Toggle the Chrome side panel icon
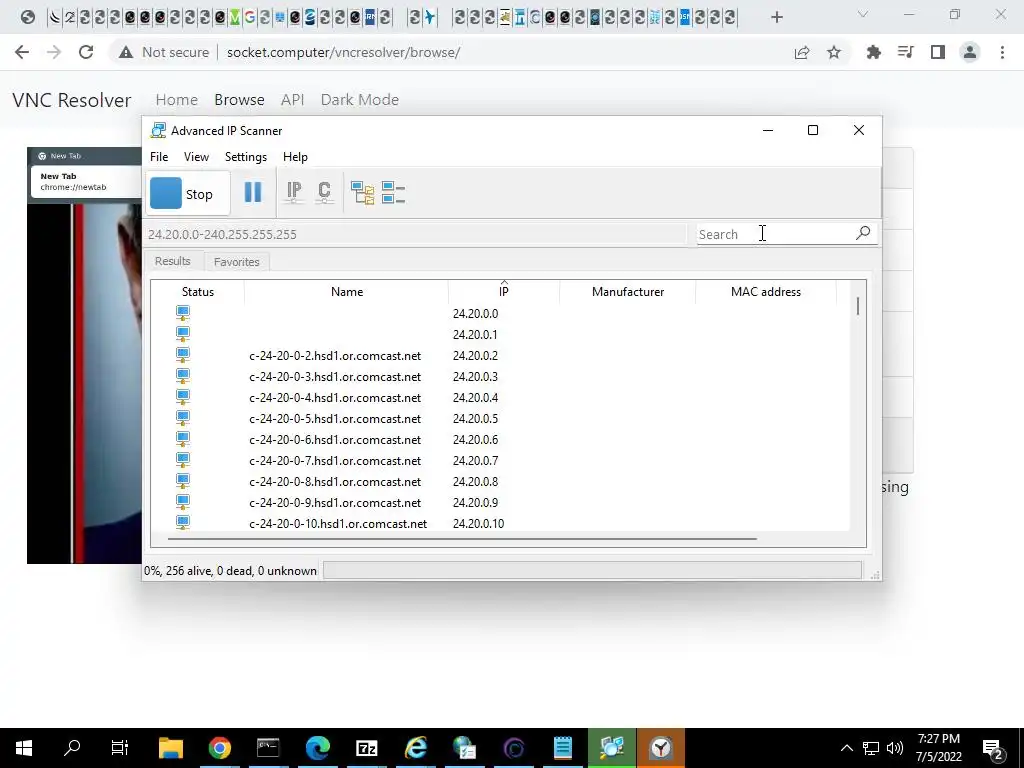1024x768 pixels. pyautogui.click(x=938, y=52)
